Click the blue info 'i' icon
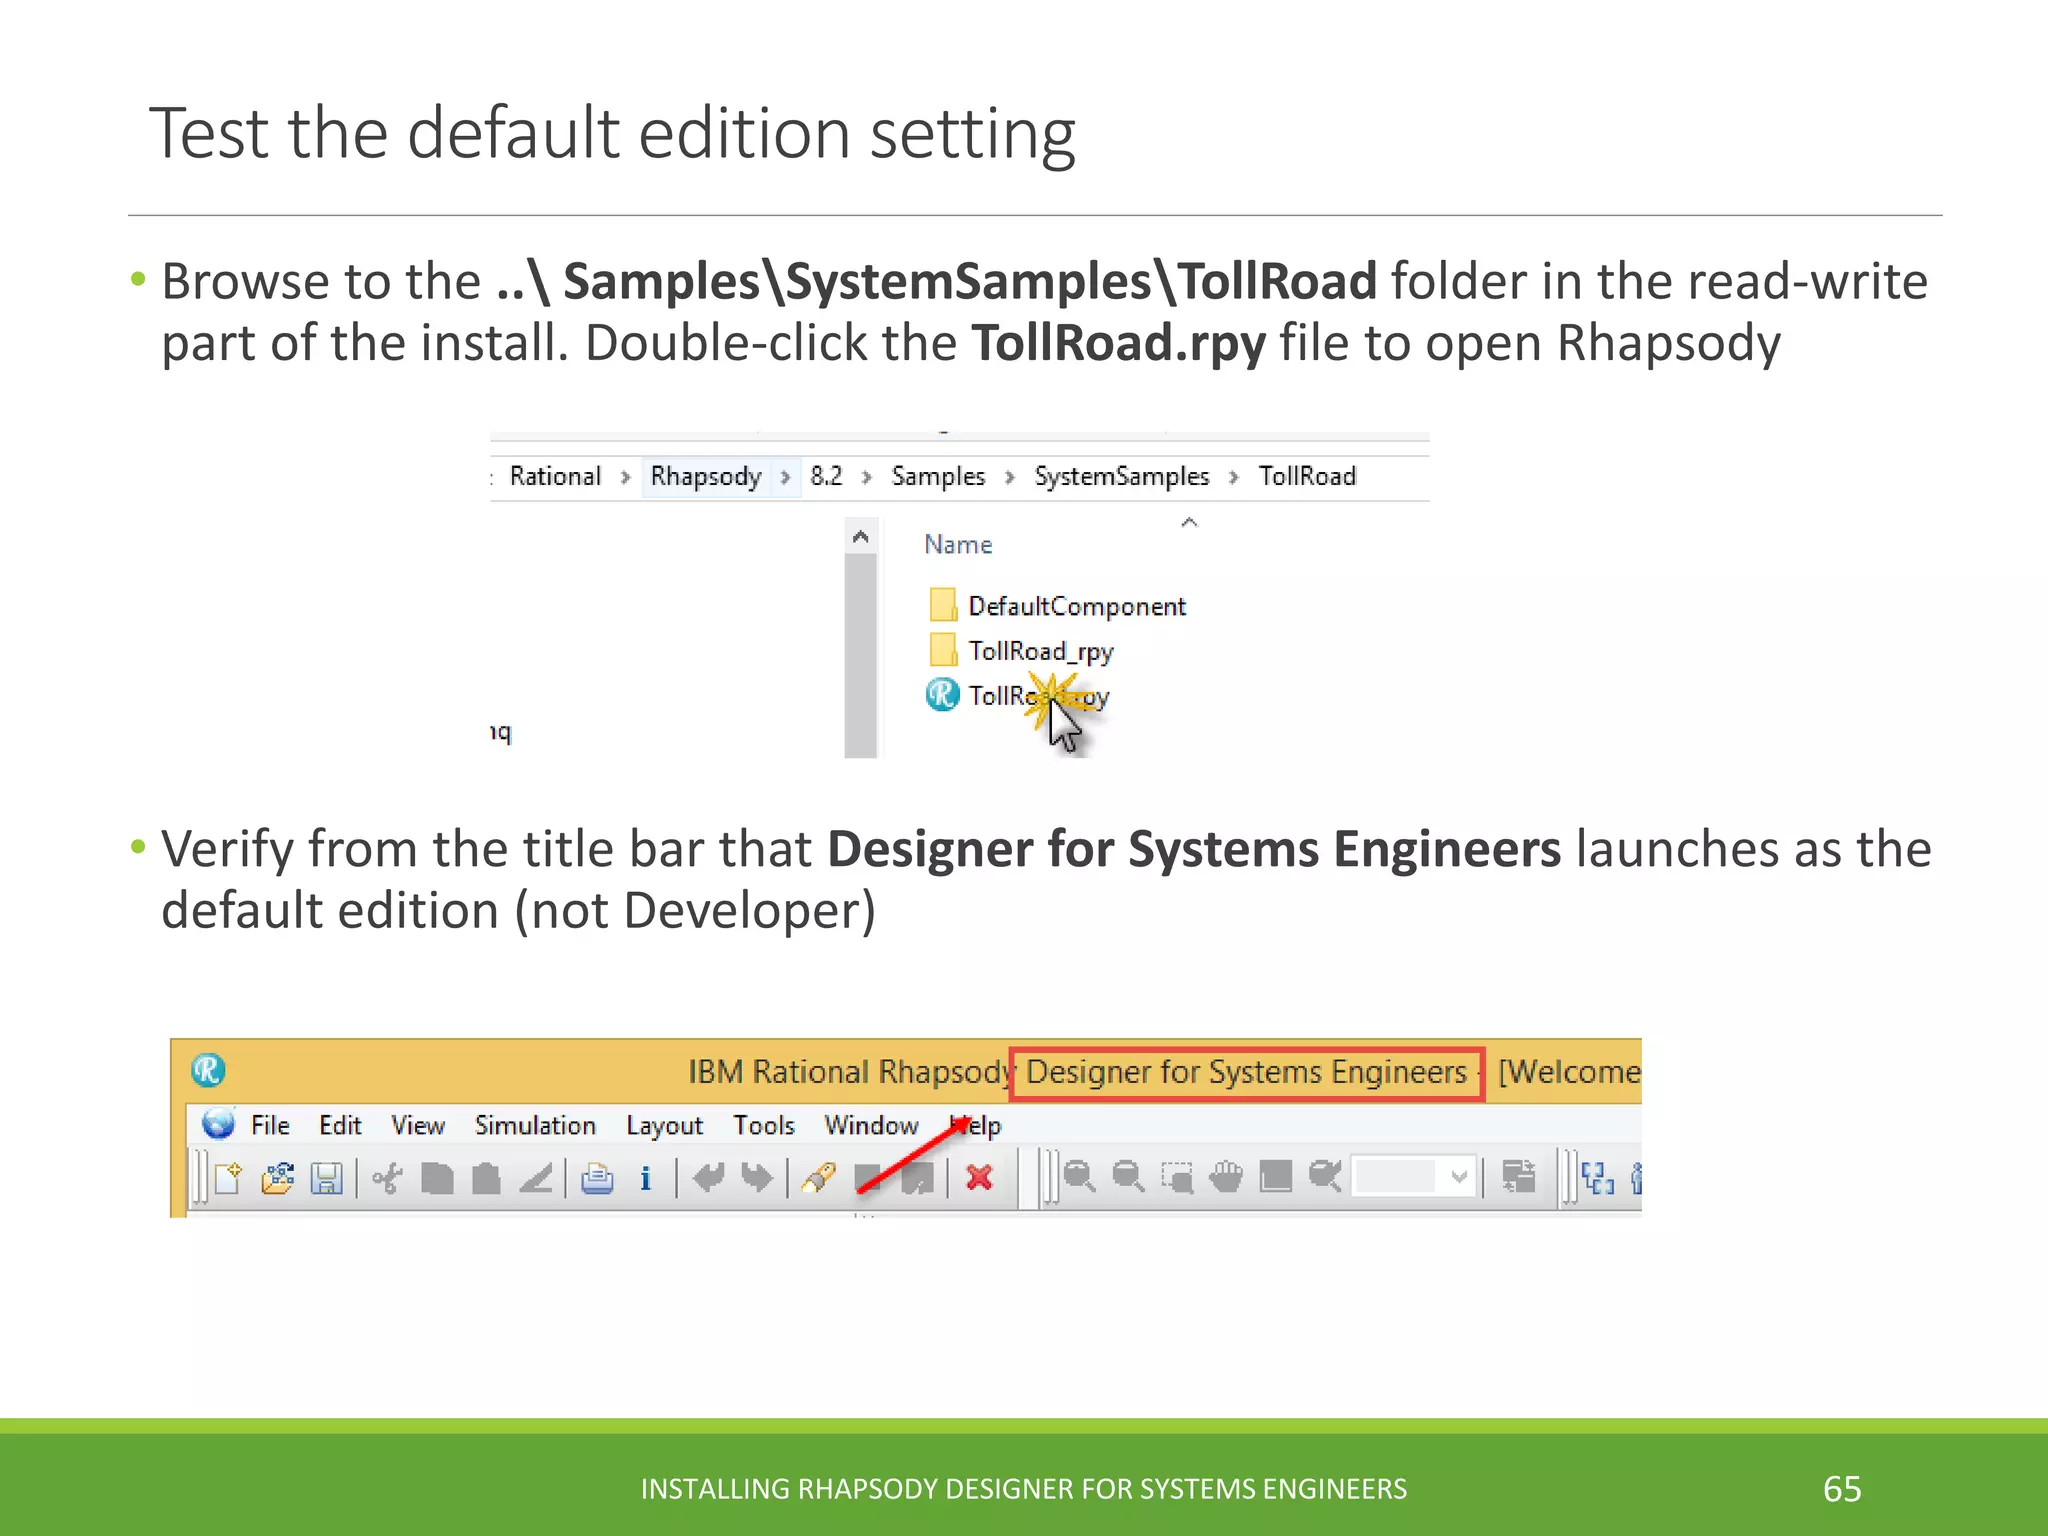 [646, 1178]
